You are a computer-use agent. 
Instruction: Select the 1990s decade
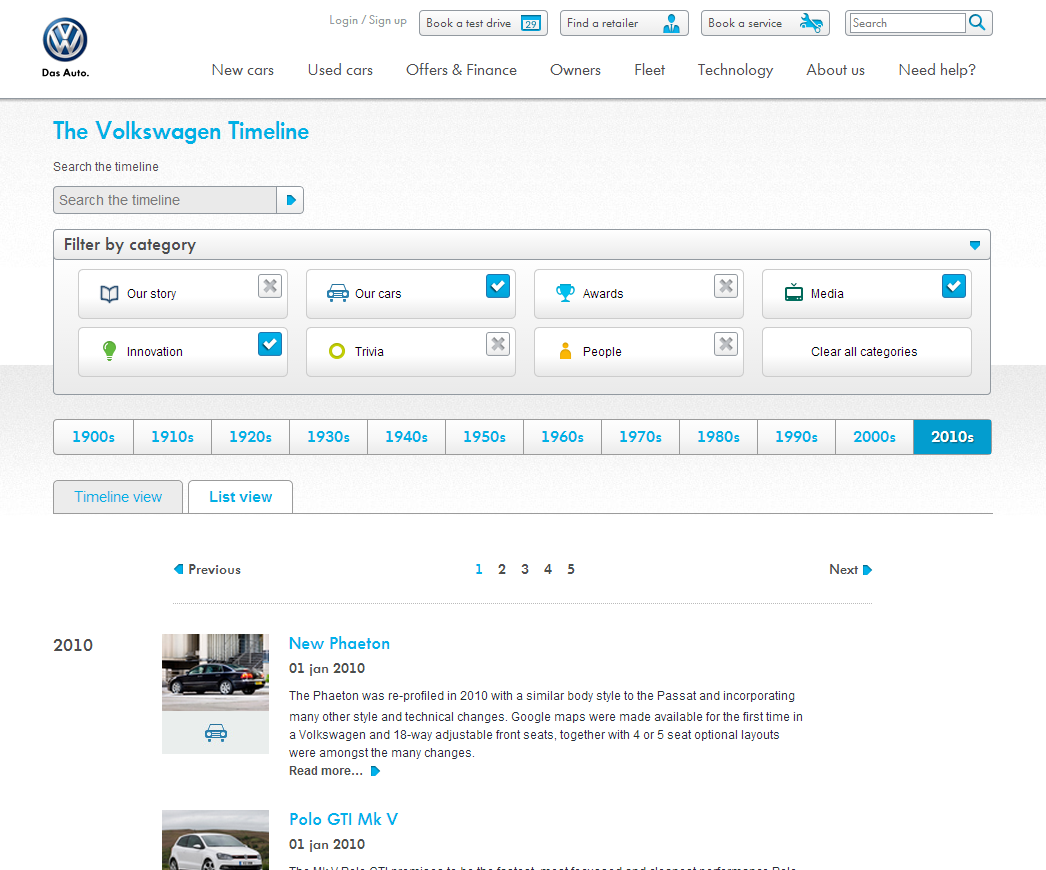click(797, 437)
